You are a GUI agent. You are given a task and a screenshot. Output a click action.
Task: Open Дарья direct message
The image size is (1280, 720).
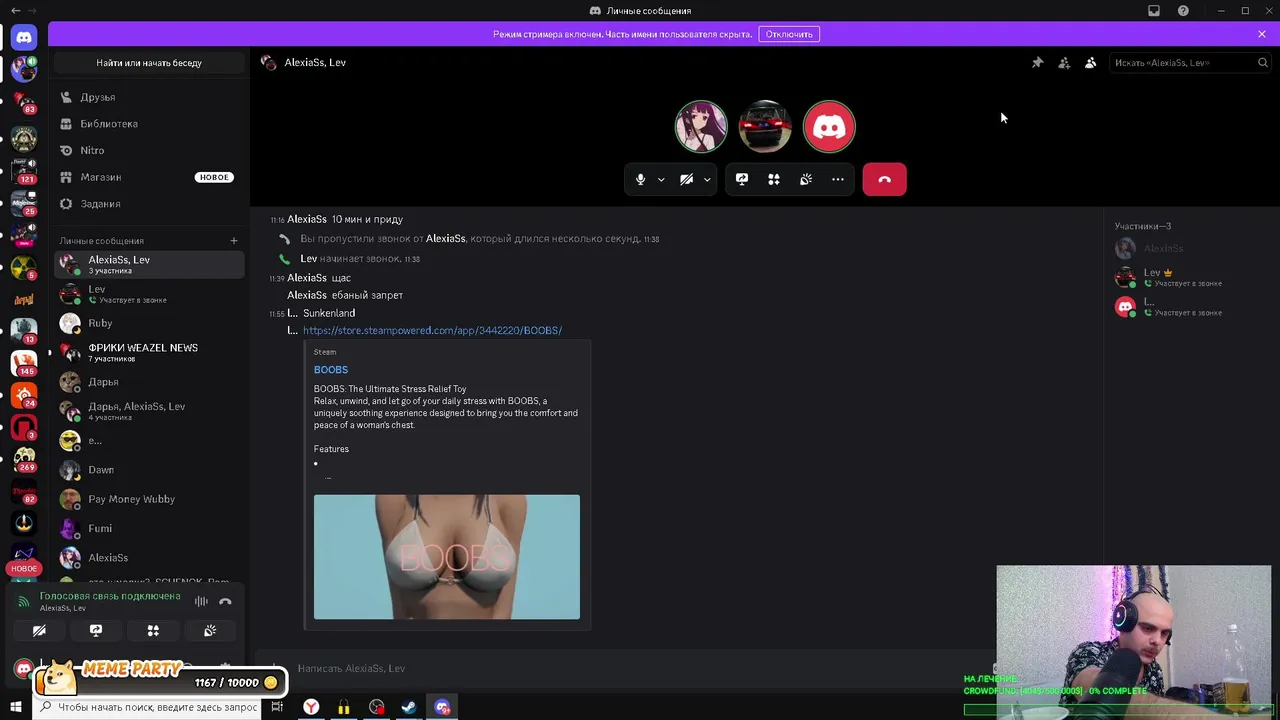149,382
